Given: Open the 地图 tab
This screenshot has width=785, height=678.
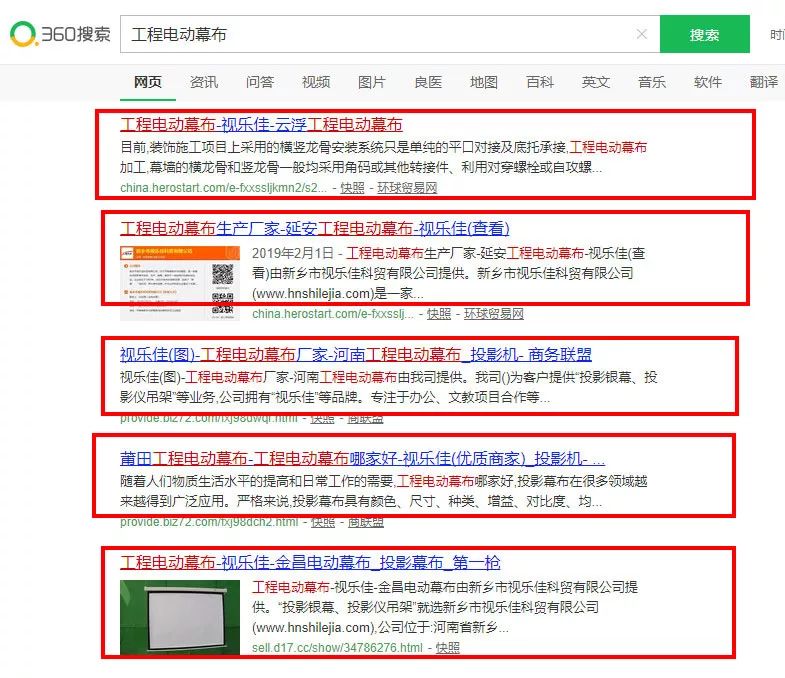Looking at the screenshot, I should point(484,82).
